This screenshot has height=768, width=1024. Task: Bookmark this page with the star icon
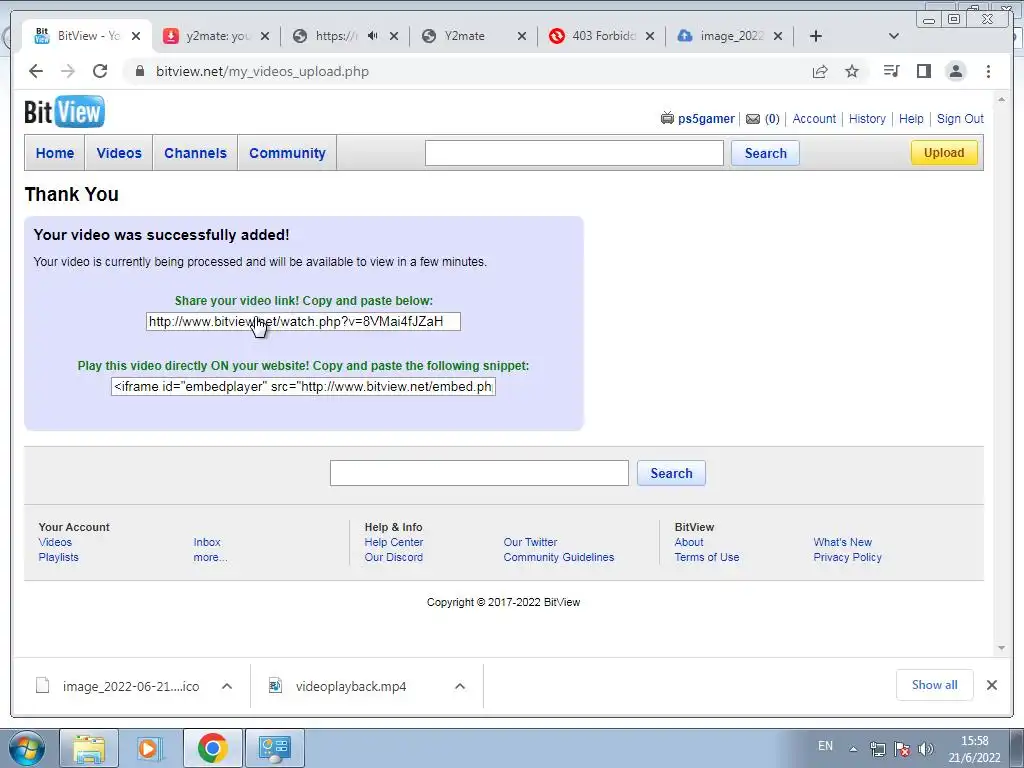tap(852, 71)
